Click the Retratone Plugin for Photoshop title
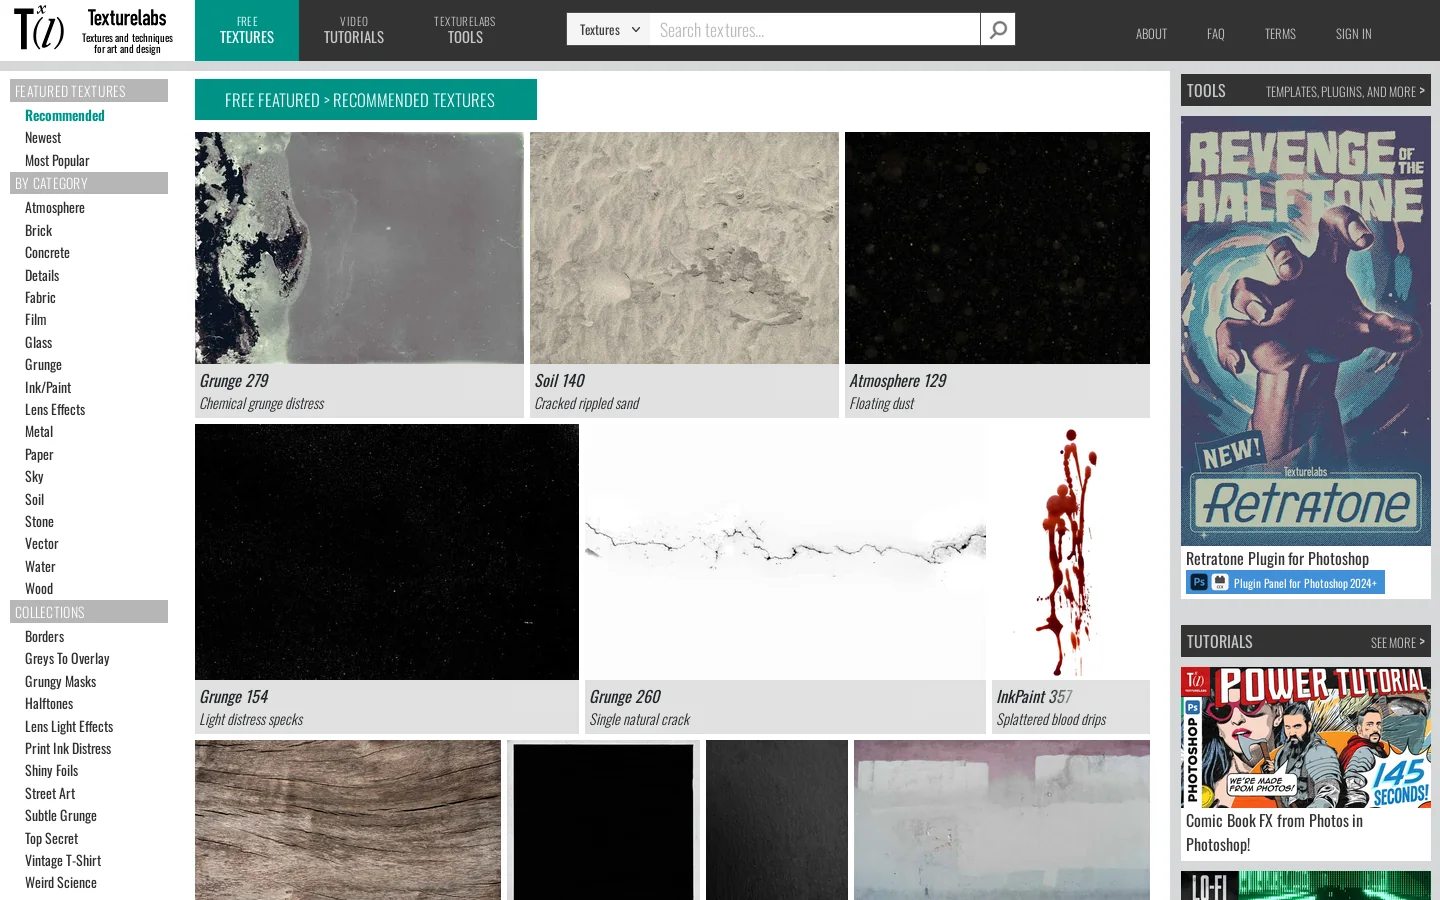Screen dimensions: 1440x900 (x=1277, y=559)
